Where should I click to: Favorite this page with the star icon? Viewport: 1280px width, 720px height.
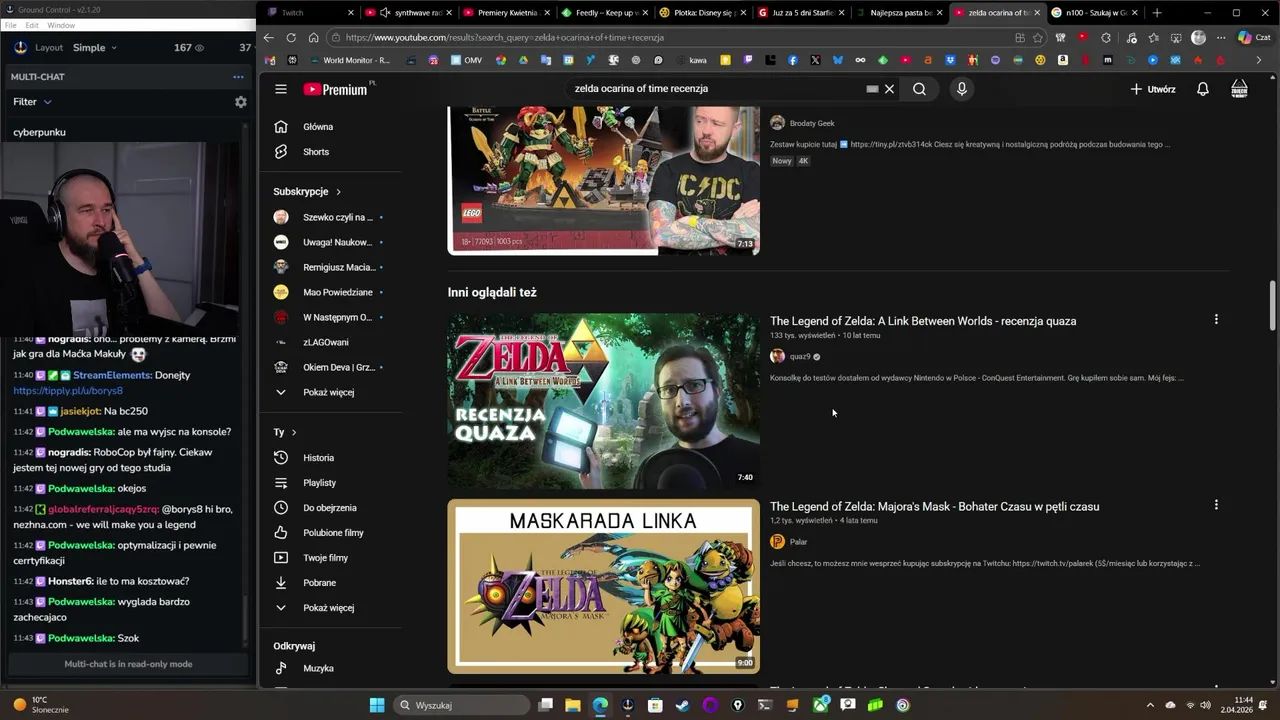pos(1038,37)
